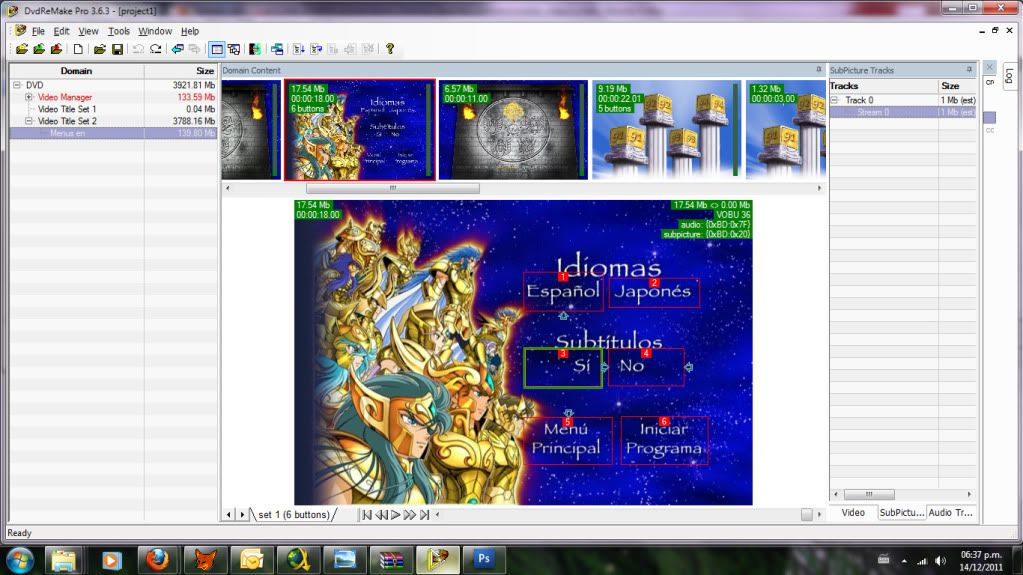Click the Domain column header

coord(76,70)
